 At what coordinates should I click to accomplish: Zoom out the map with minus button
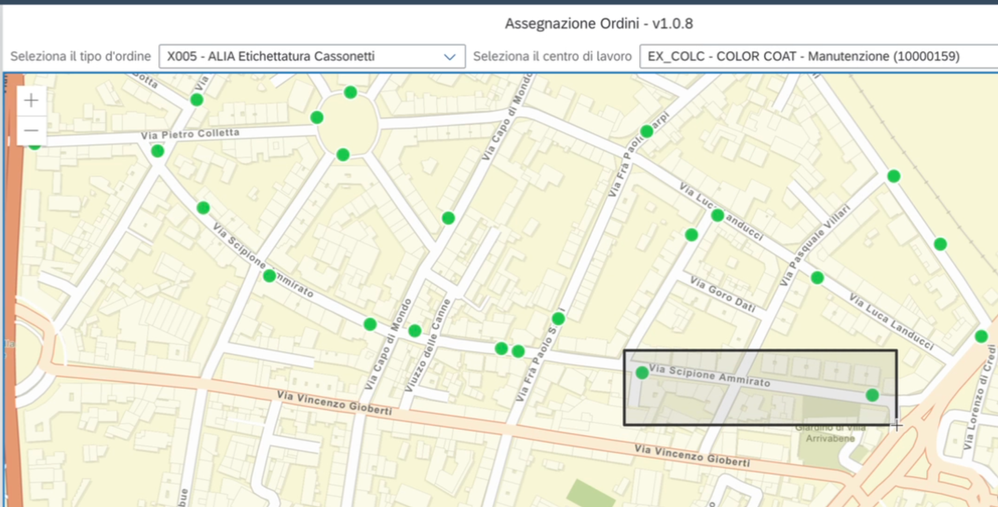[x=31, y=131]
